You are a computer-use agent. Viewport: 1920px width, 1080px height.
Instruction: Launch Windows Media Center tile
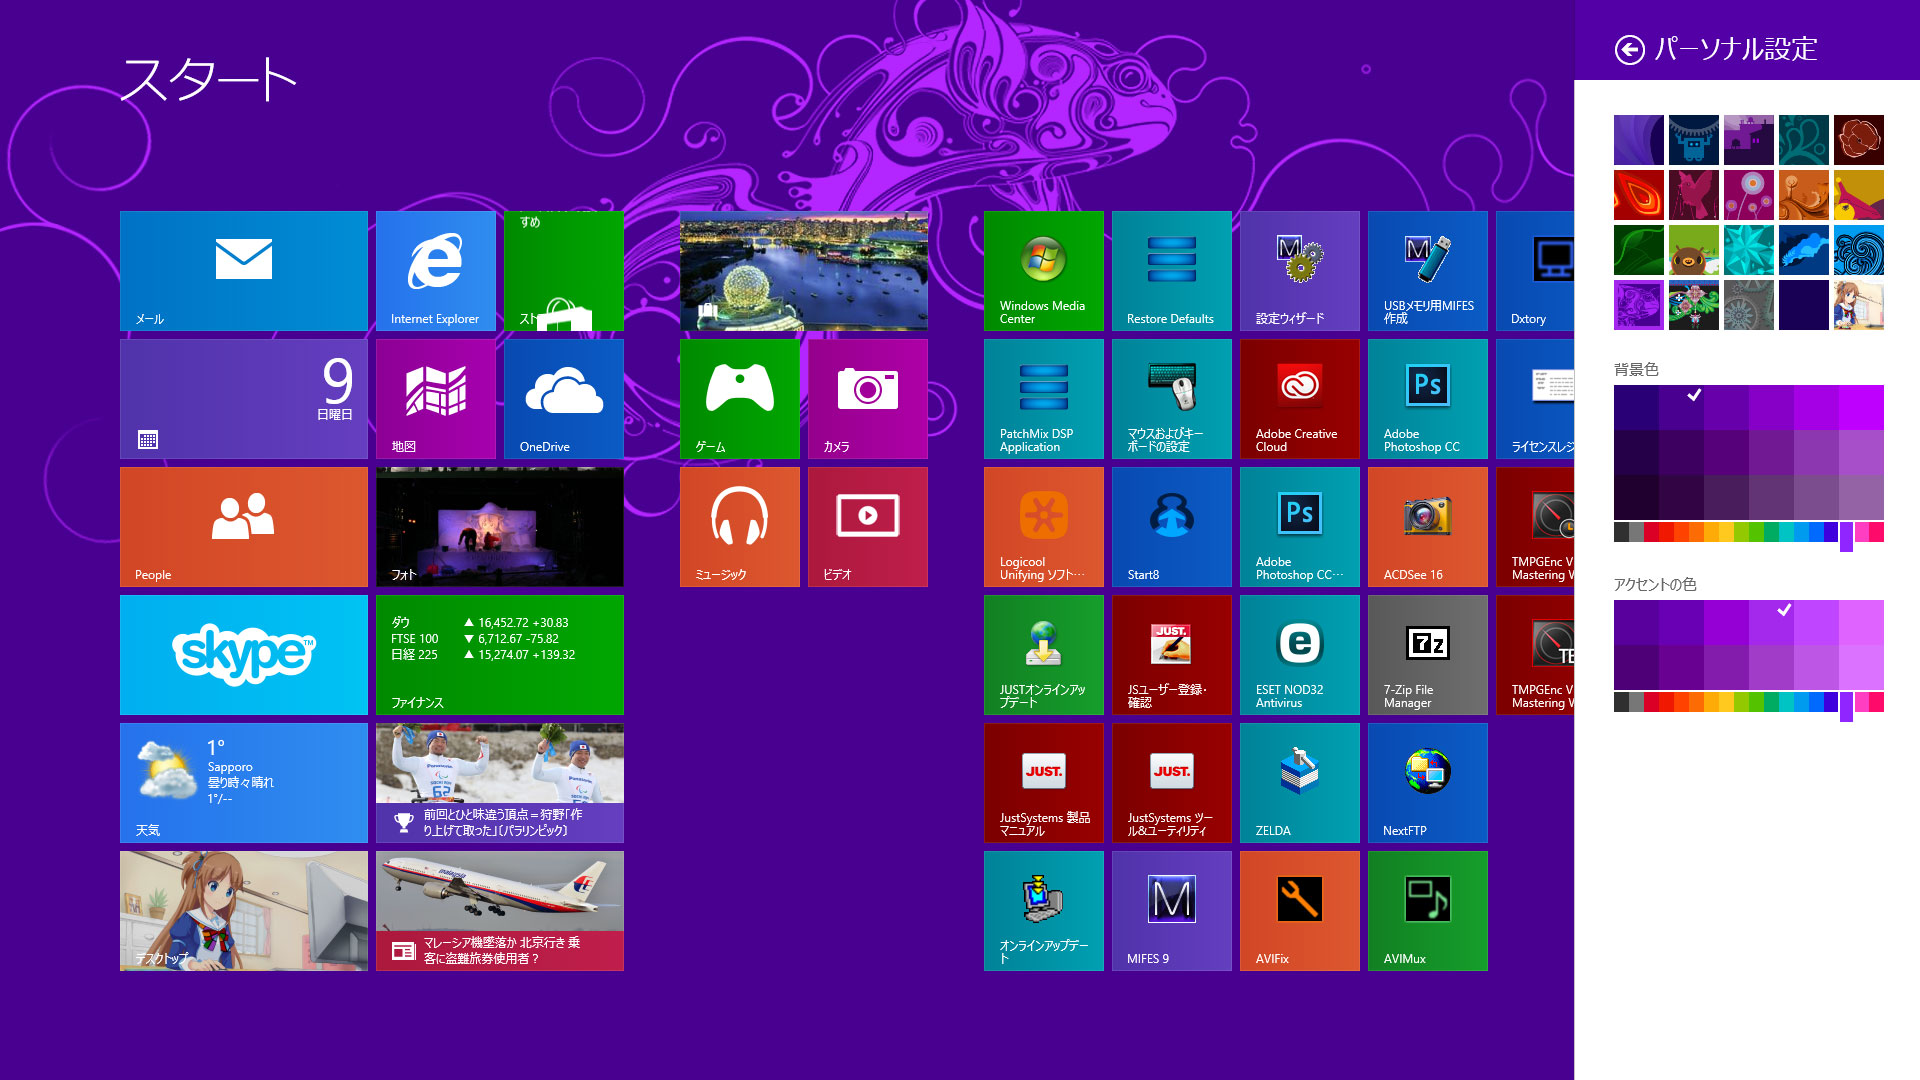(x=1044, y=271)
